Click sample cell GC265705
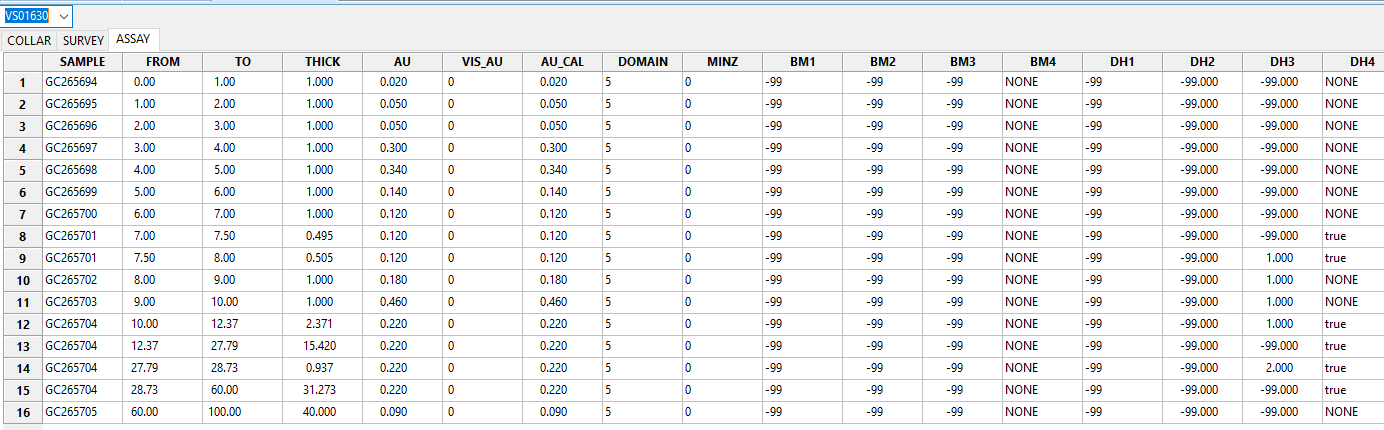The image size is (1384, 430). (82, 412)
